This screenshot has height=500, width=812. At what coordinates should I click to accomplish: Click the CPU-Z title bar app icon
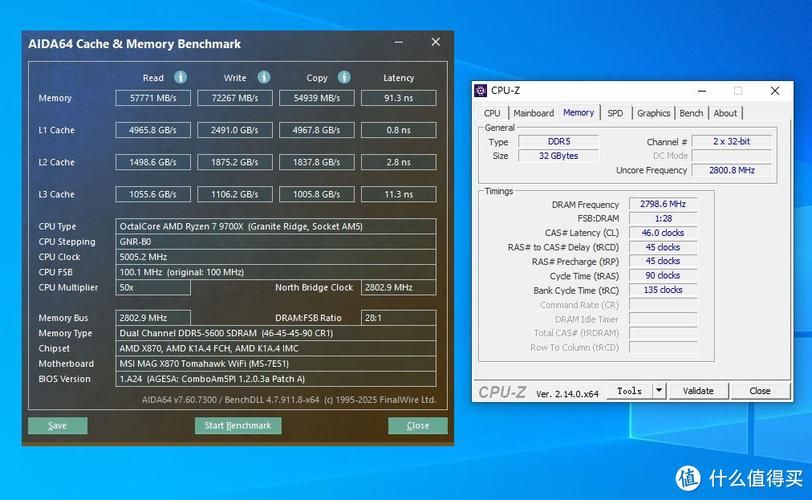click(481, 90)
